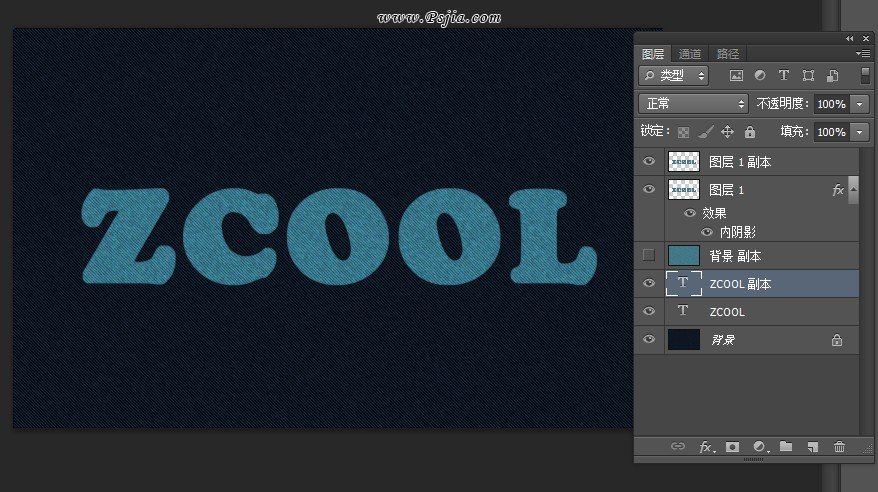Click the 内阴影 effect label
The width and height of the screenshot is (878, 492).
coord(738,232)
